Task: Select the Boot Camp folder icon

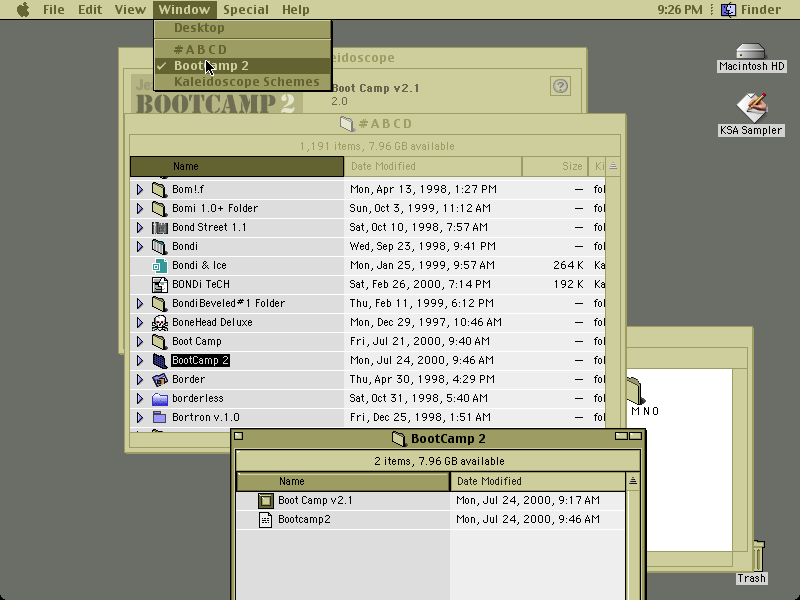Action: coord(159,341)
